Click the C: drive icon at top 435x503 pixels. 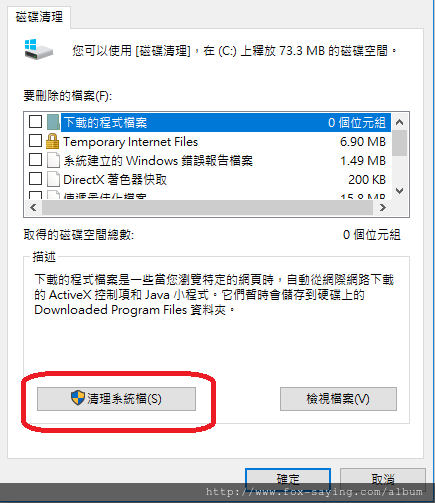pyautogui.click(x=38, y=49)
